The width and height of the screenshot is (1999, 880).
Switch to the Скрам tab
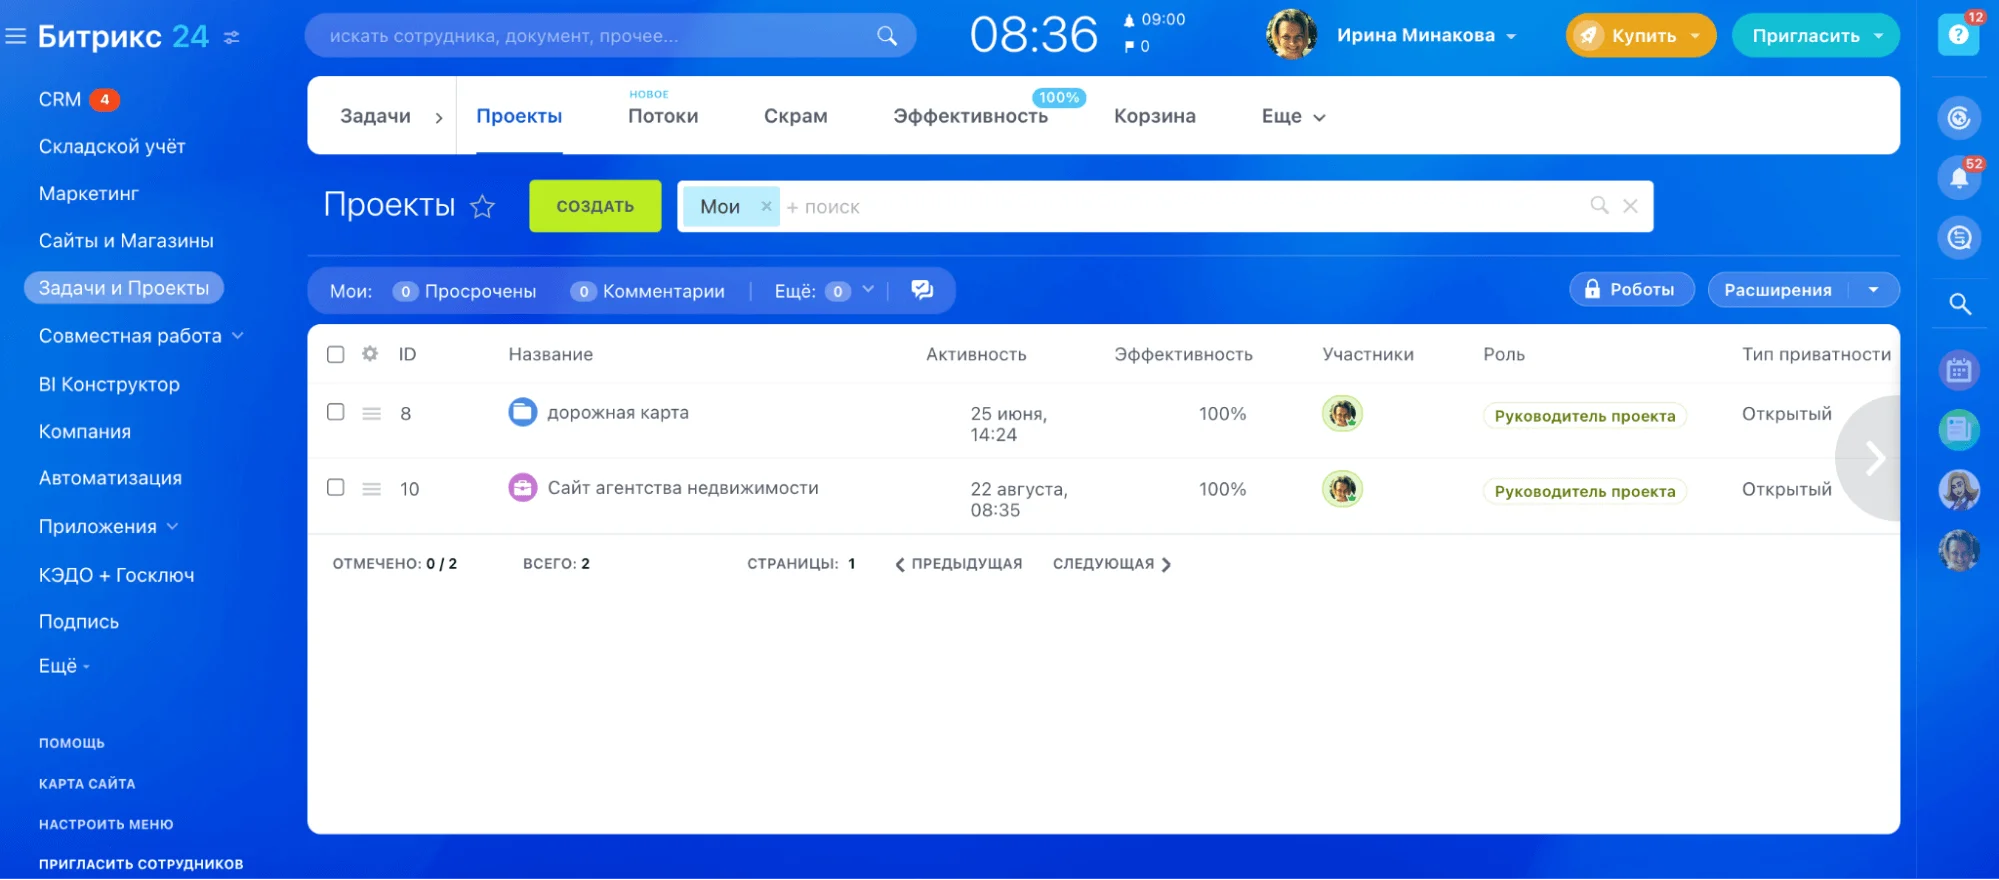795,116
